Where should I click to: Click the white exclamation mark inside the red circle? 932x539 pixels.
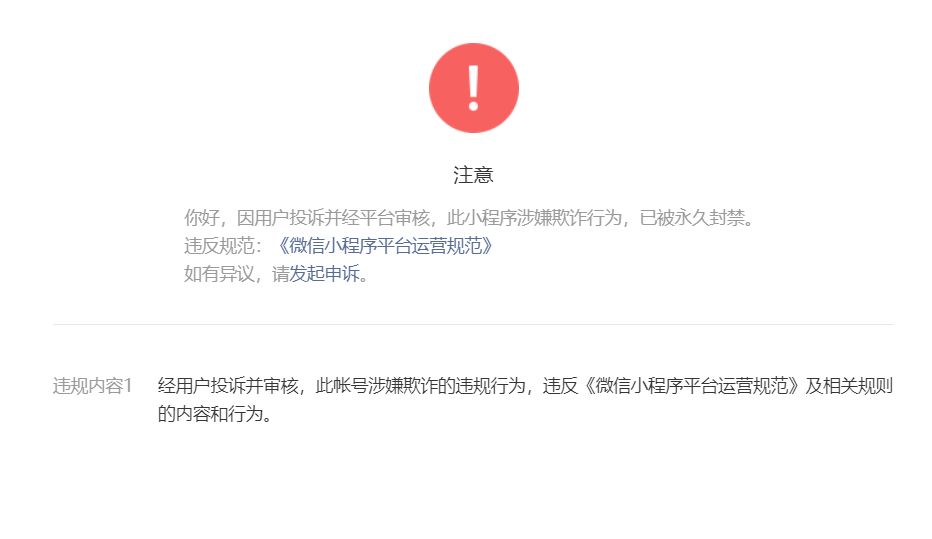tap(474, 88)
